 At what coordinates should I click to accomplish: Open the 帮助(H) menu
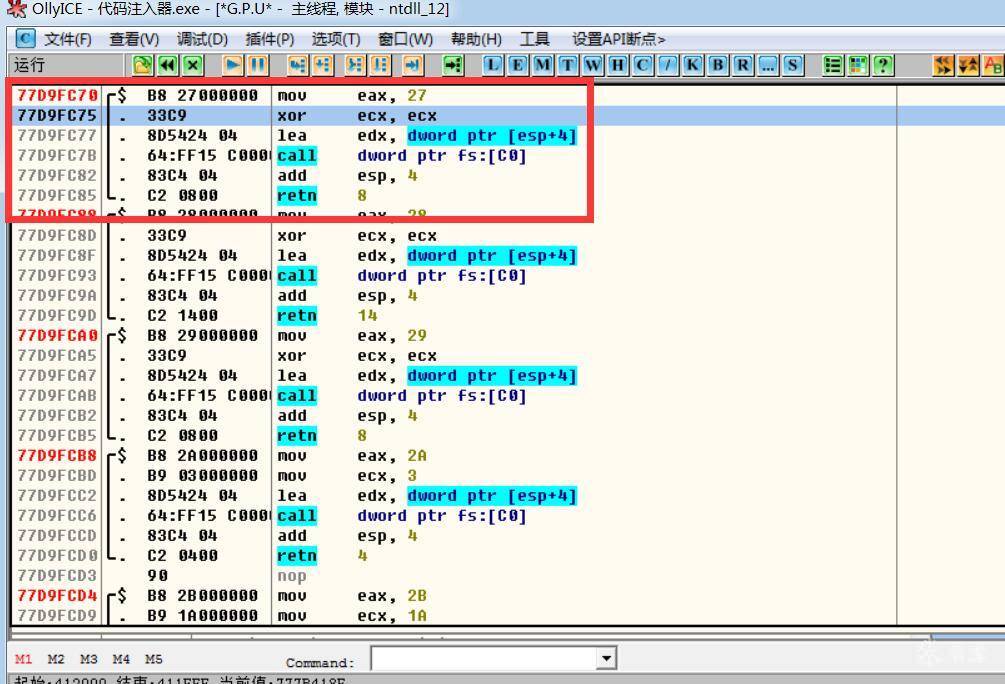(476, 39)
